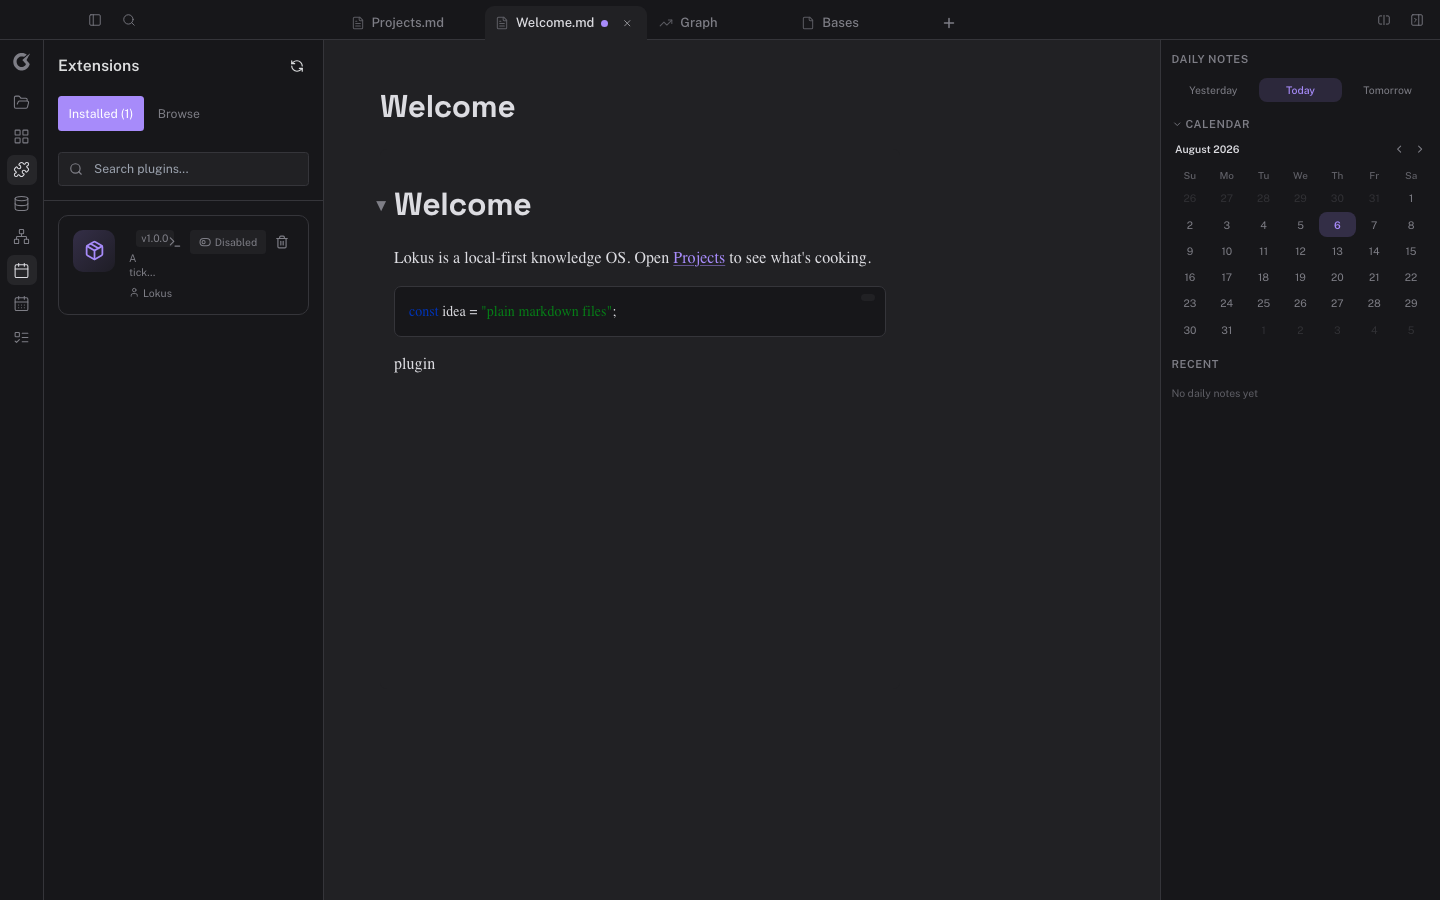Screen dimensions: 1440x900
Task: Open the search magnifier in the title bar
Action: [x=129, y=20]
